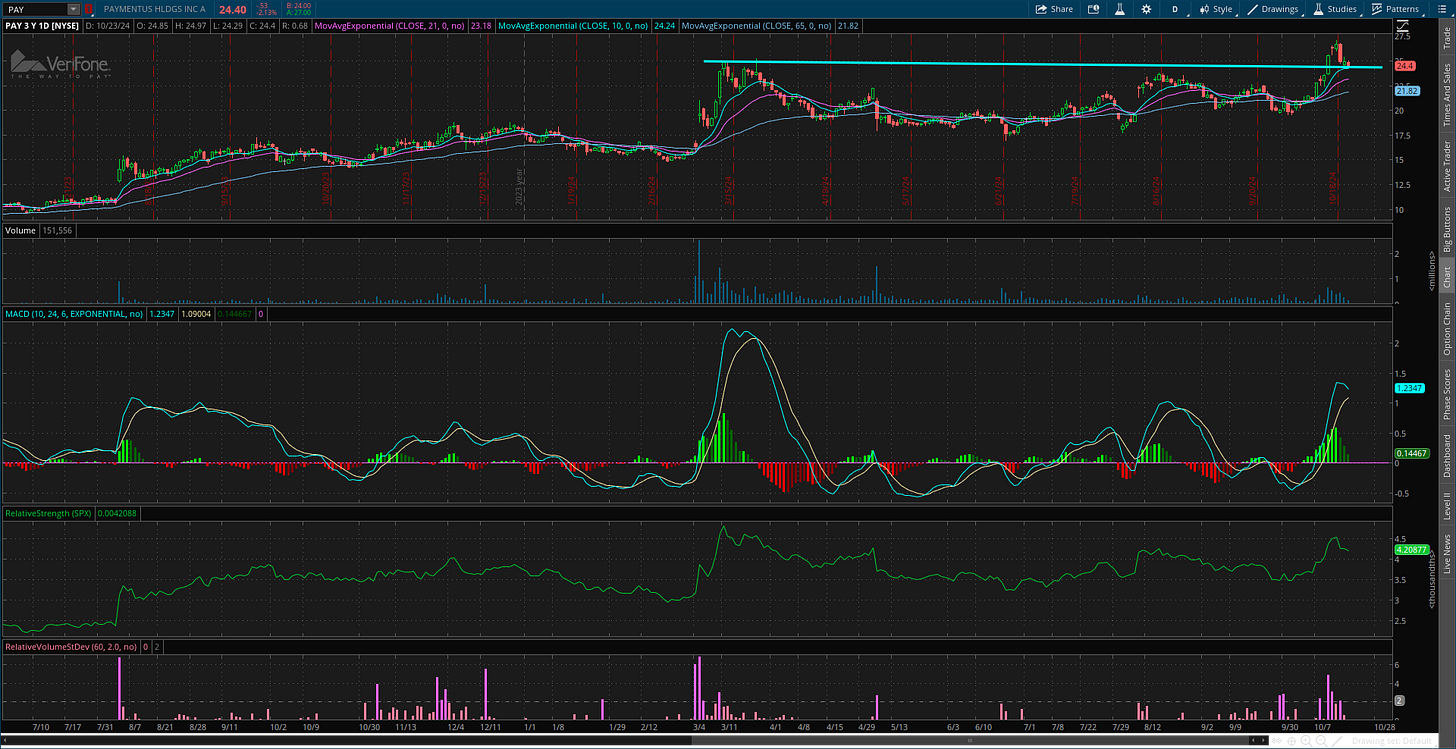Click the 0.14467 histogram value bubble
The height and width of the screenshot is (749, 1456).
point(1410,454)
